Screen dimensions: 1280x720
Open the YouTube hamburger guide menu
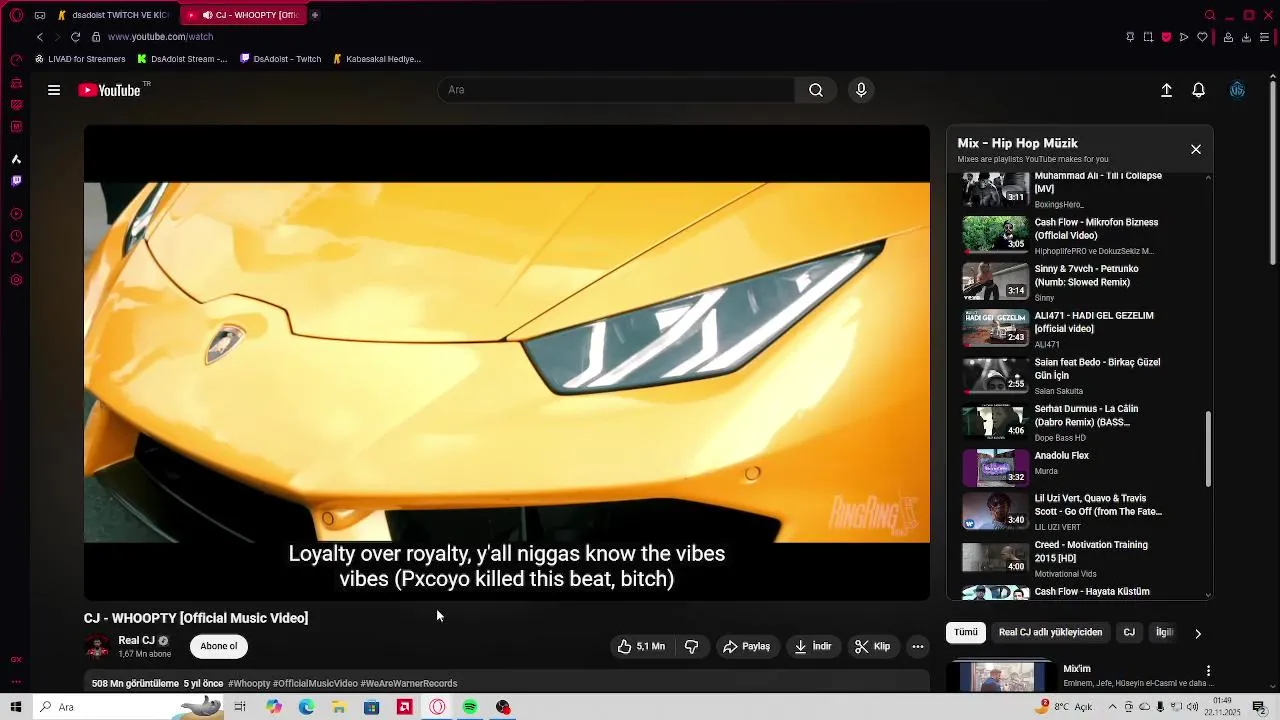[x=54, y=90]
